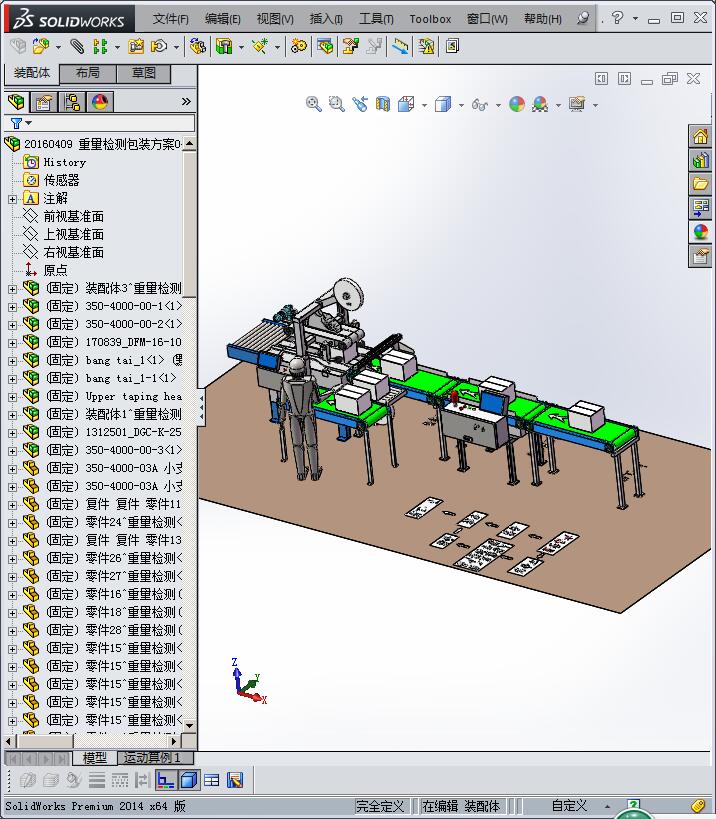
Task: Expand the 注解 tree node
Action: [12, 199]
